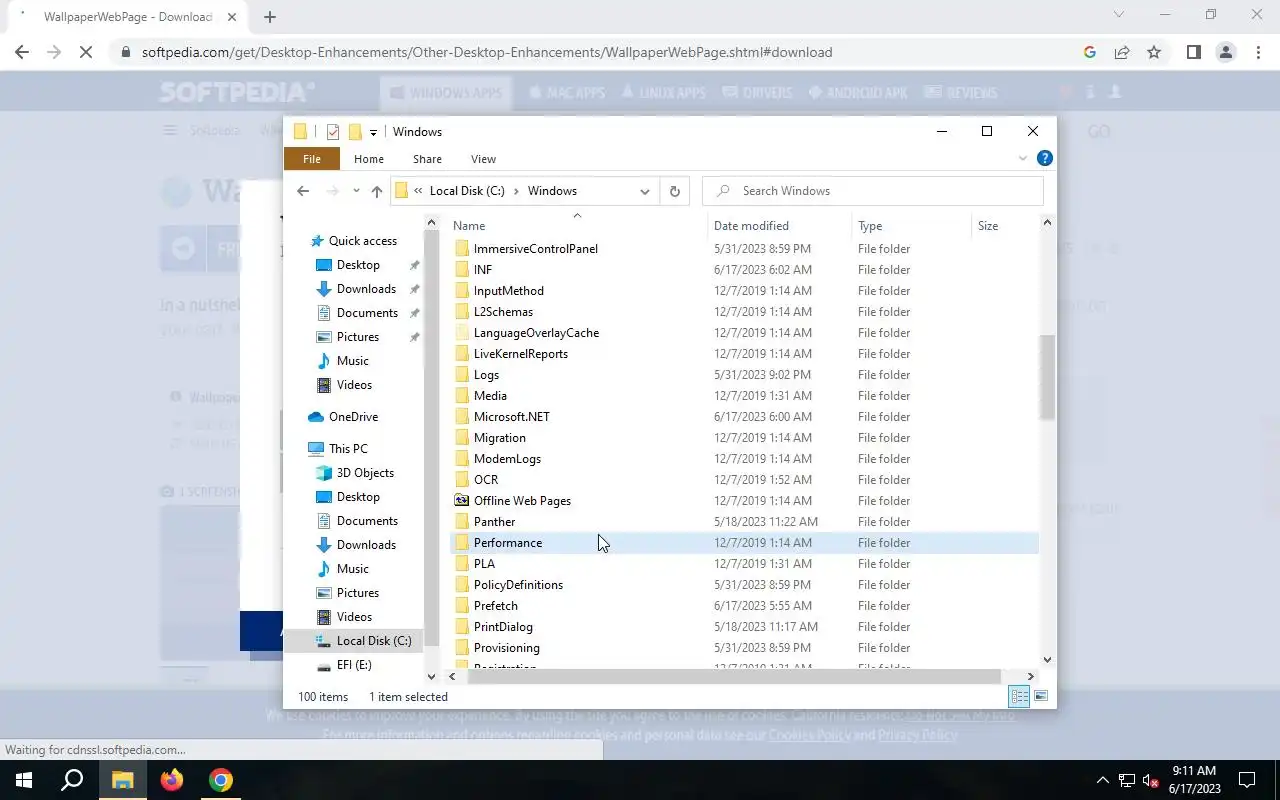Select the ModemLogs folder icon
Screen dimensions: 1280x800
[461, 459]
